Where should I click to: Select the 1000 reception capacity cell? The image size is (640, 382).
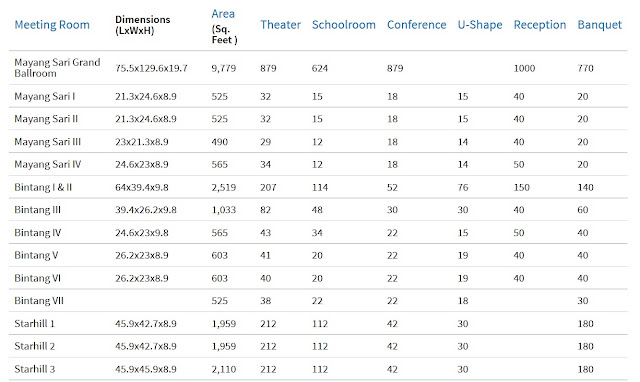[524, 68]
